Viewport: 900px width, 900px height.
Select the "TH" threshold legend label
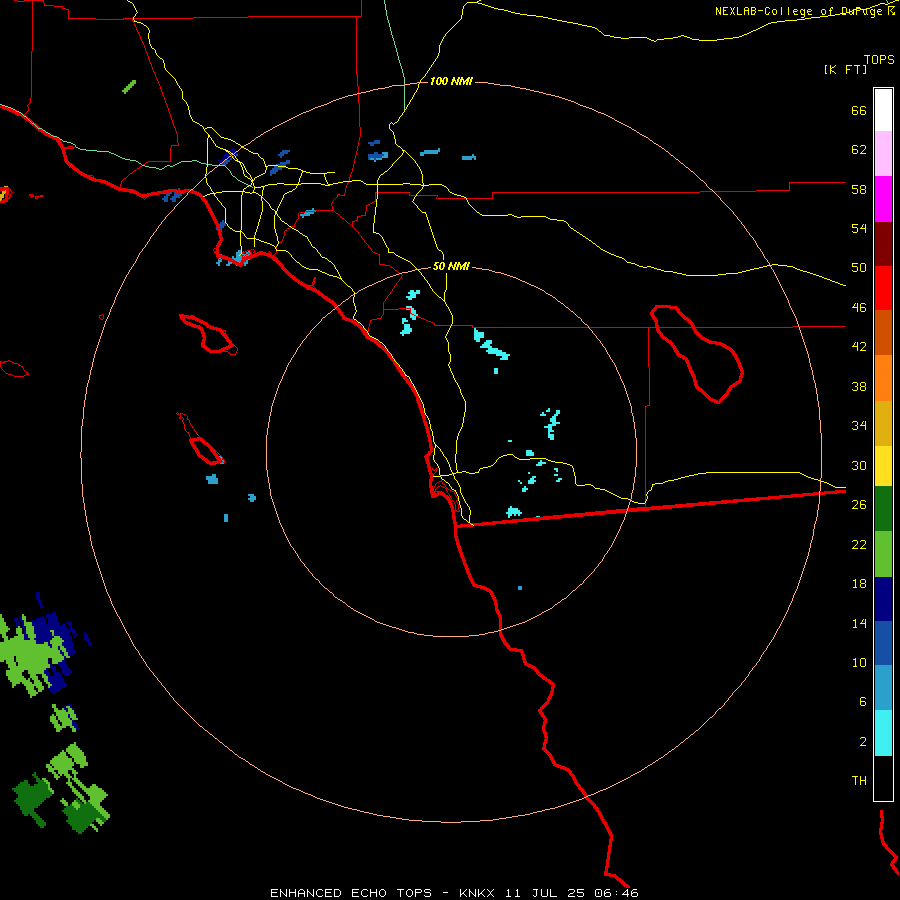(x=859, y=781)
